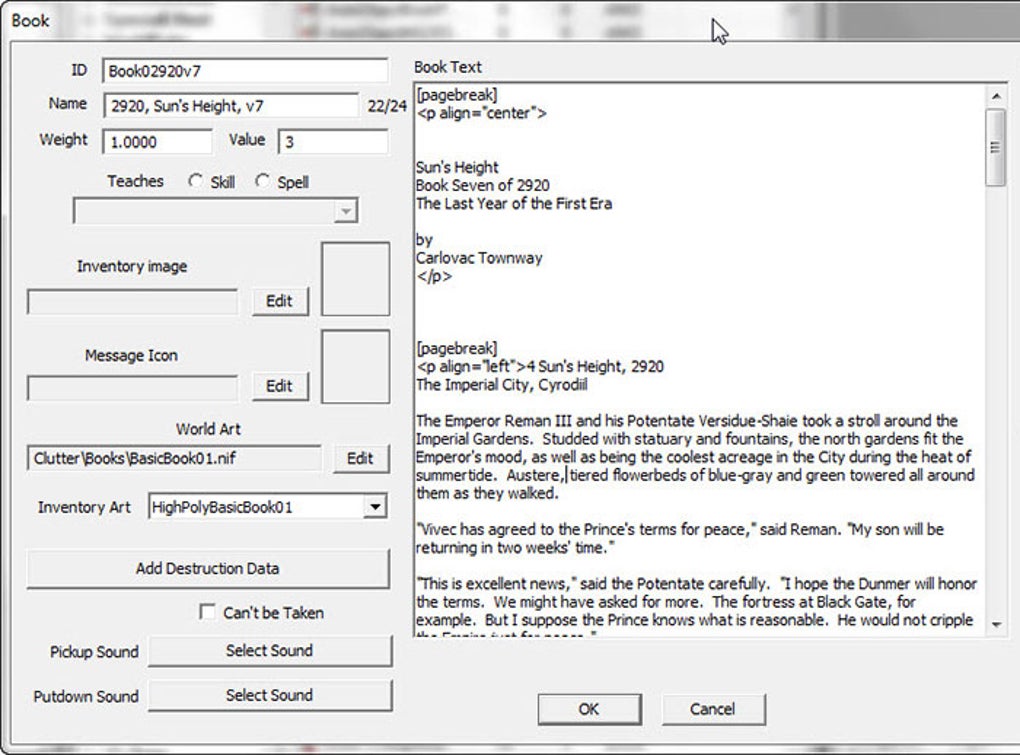The width and height of the screenshot is (1020, 755).
Task: Click the closing '</p>' tag line
Action: pos(434,276)
